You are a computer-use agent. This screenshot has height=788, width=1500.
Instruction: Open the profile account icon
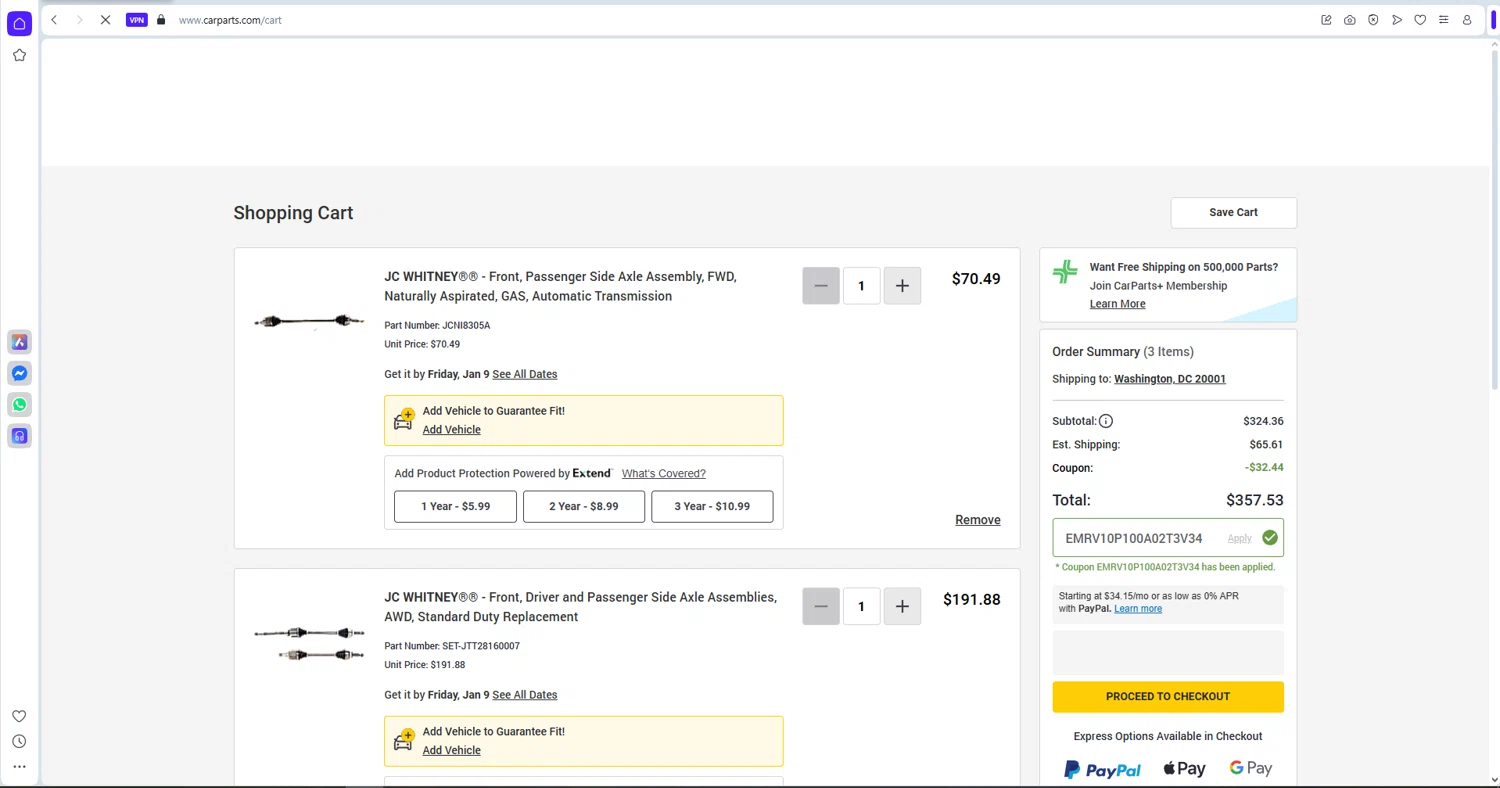tap(1467, 20)
